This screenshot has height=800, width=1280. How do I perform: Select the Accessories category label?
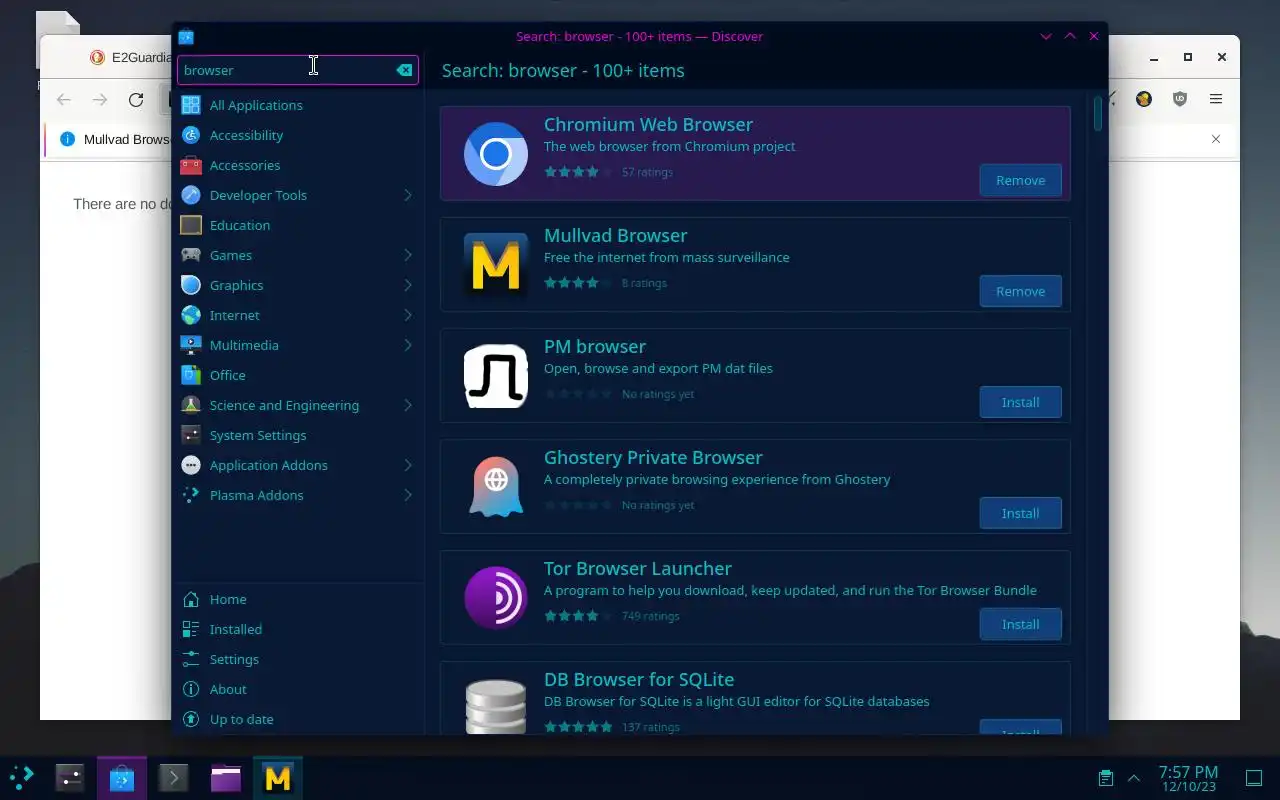pos(245,165)
